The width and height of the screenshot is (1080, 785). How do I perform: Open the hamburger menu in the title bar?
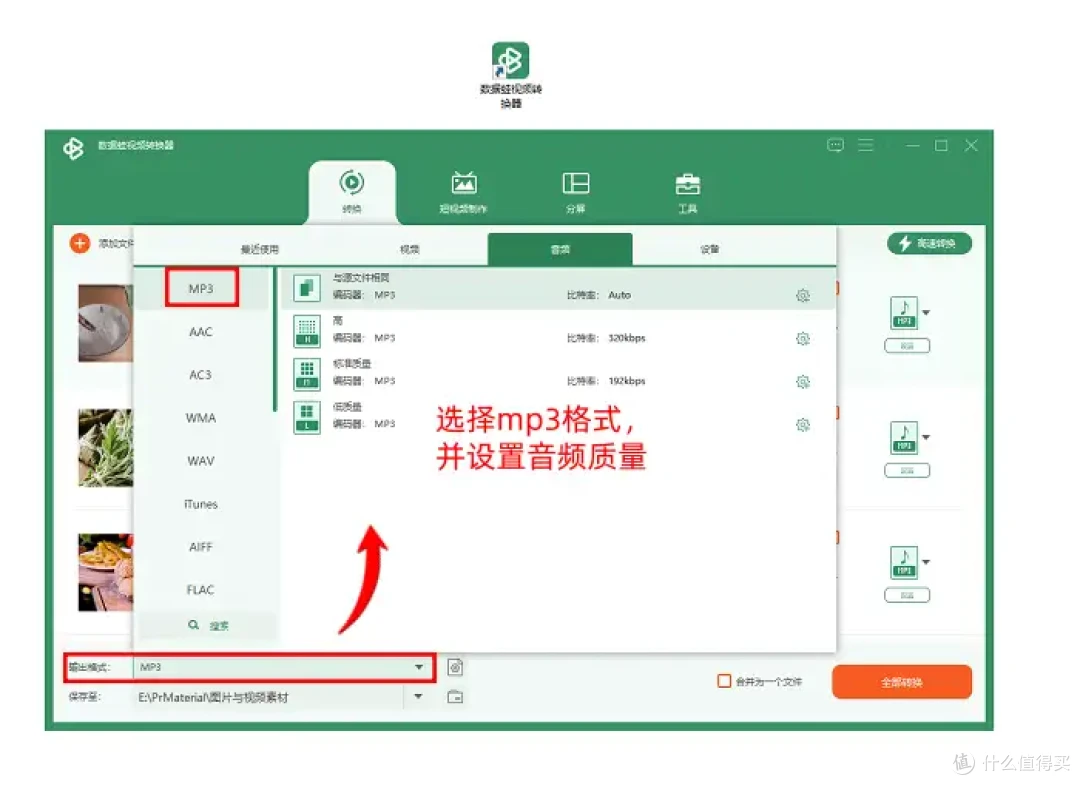tap(866, 145)
